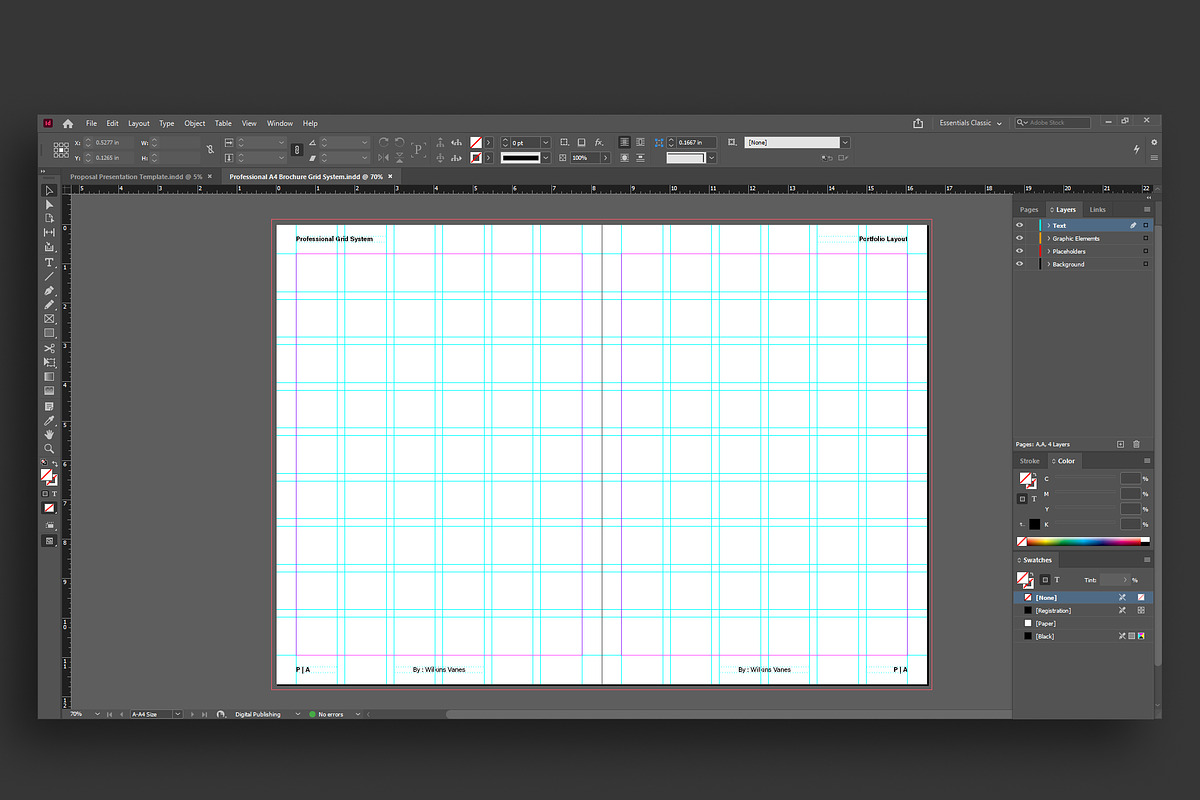1200x800 pixels.
Task: Click the Control panel gear icon
Action: pos(1155,143)
